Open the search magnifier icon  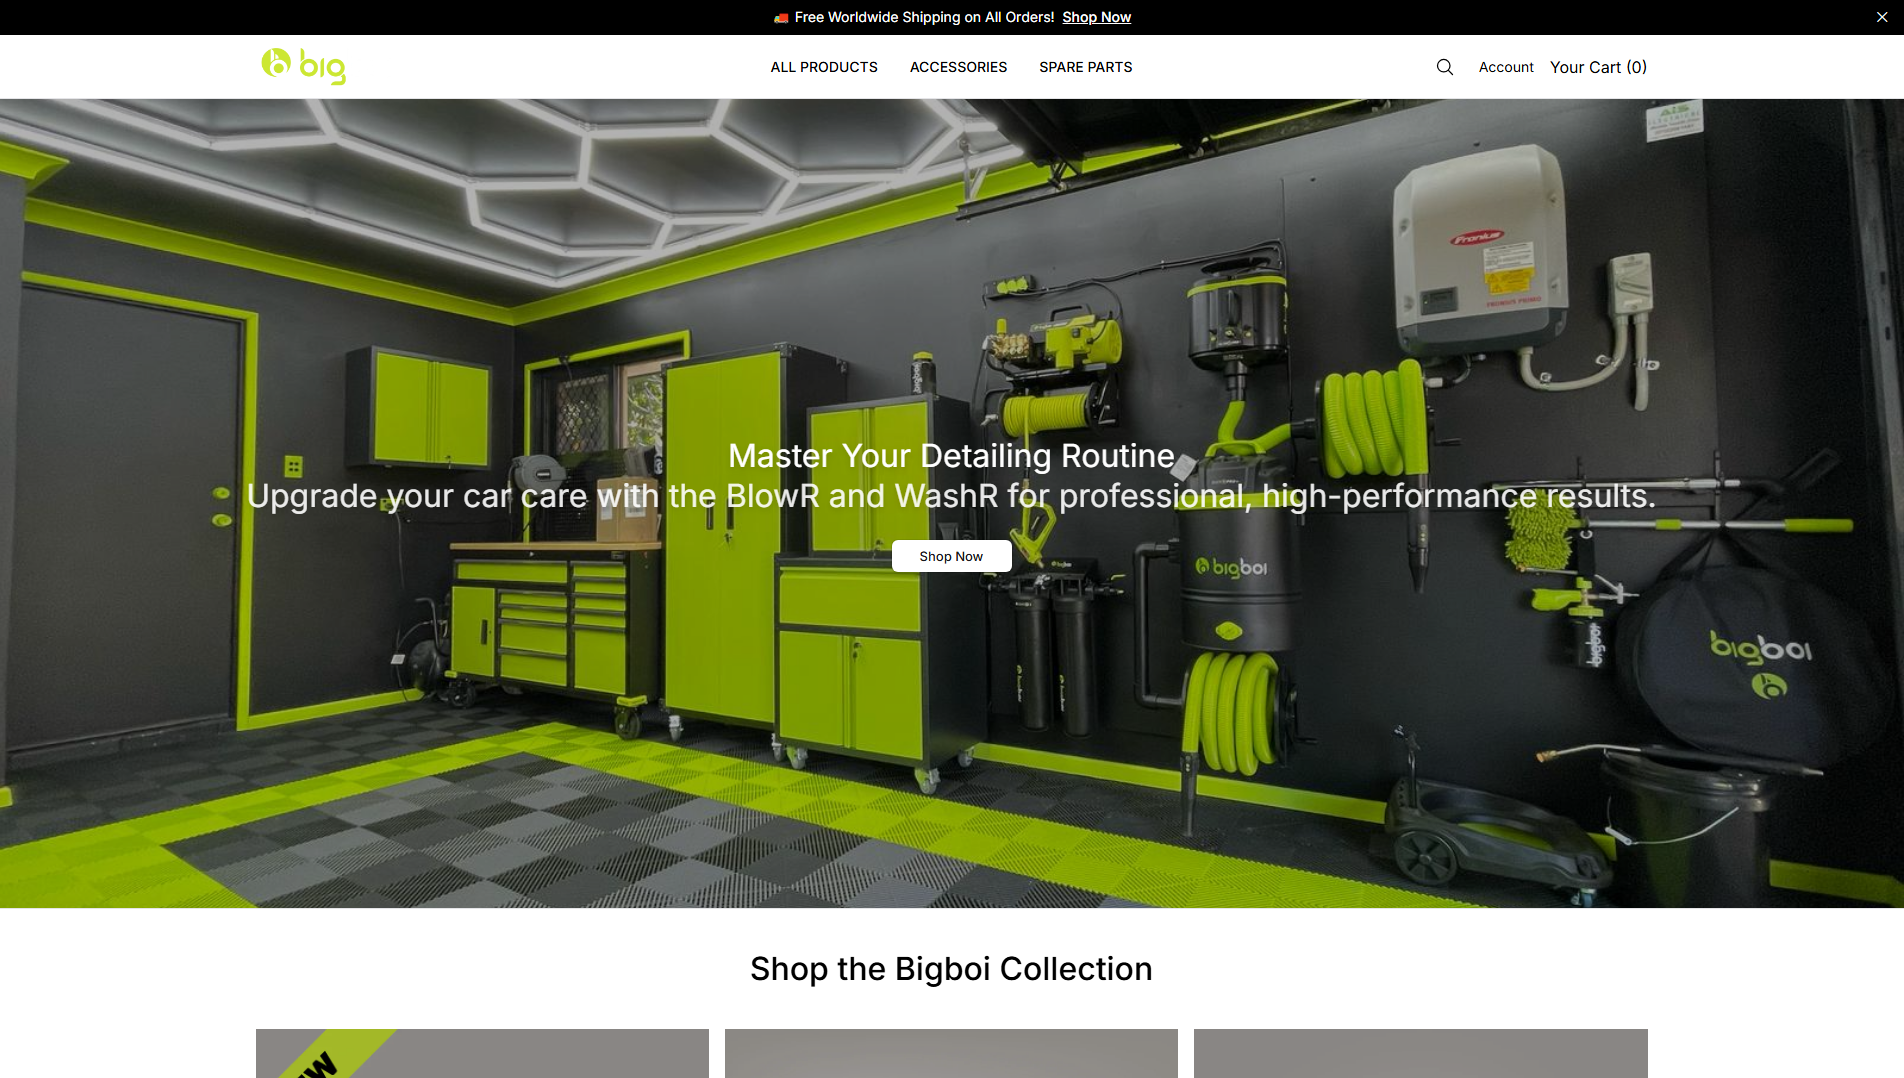[1444, 67]
